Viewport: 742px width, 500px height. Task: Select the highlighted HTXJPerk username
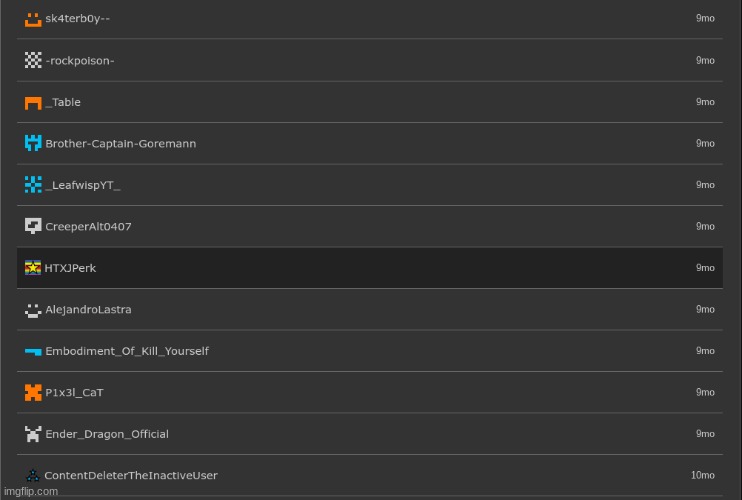tap(70, 268)
